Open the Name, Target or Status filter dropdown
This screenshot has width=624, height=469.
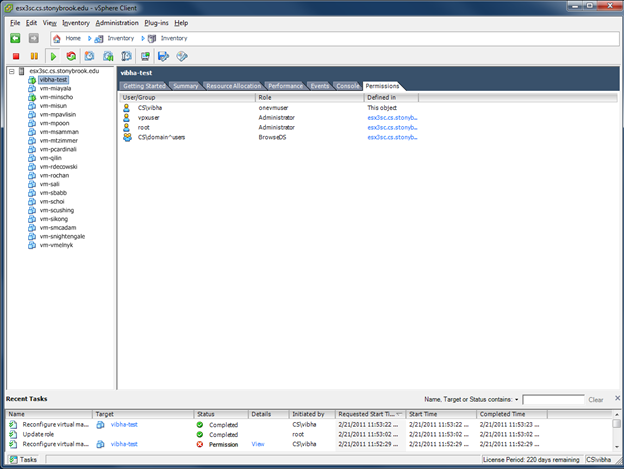(517, 399)
